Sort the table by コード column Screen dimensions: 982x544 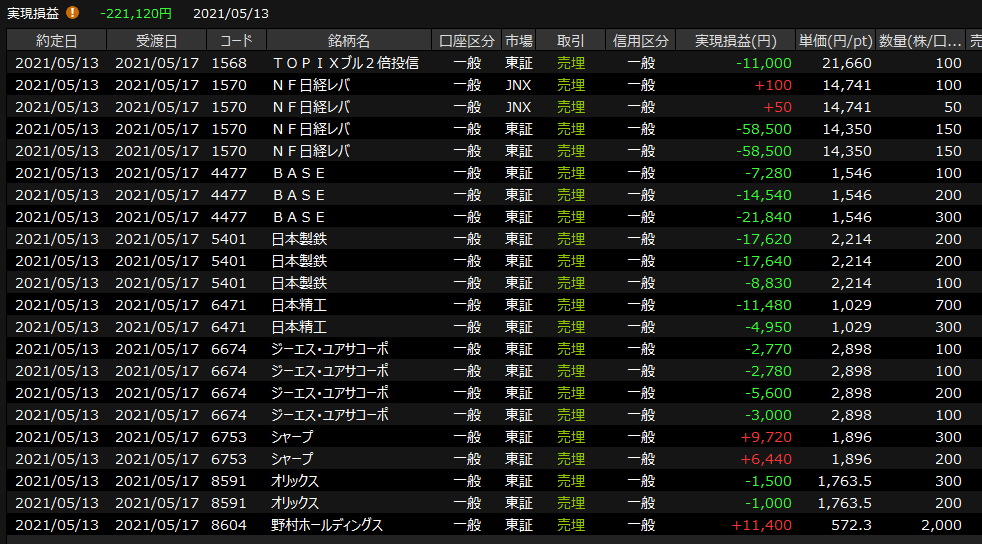point(237,41)
